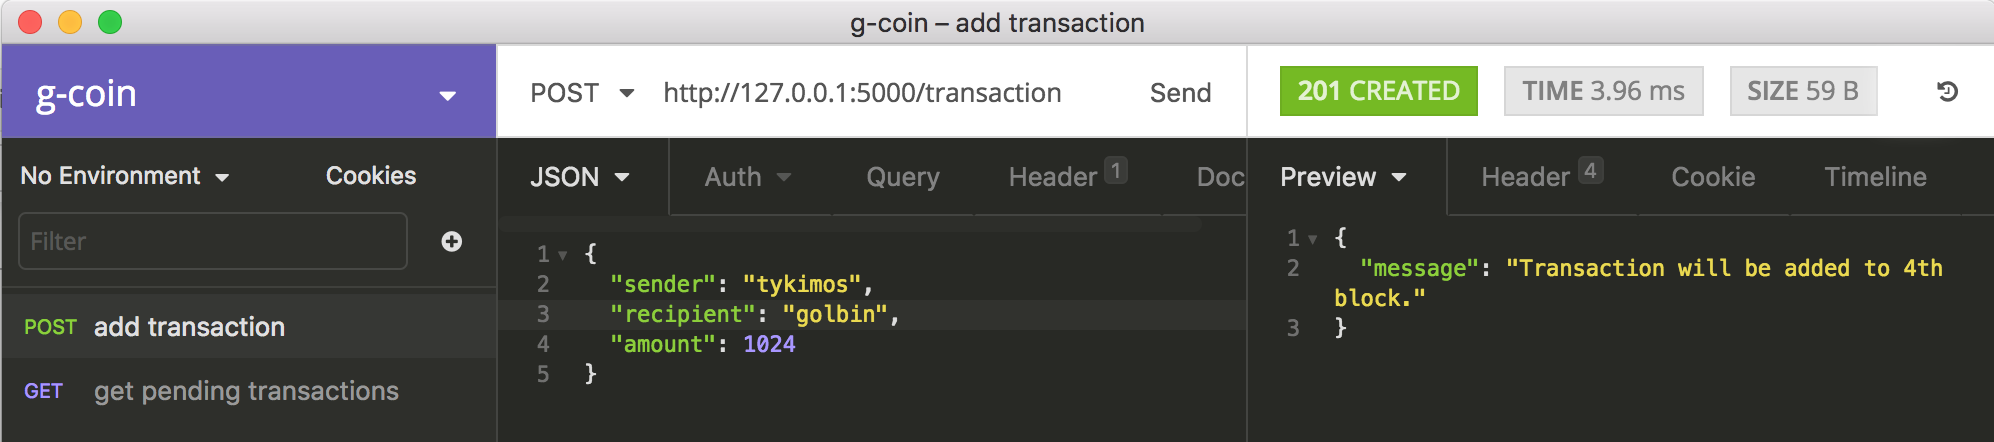Collapse the request JSON fold arrow
This screenshot has width=1994, height=442.
[x=563, y=255]
